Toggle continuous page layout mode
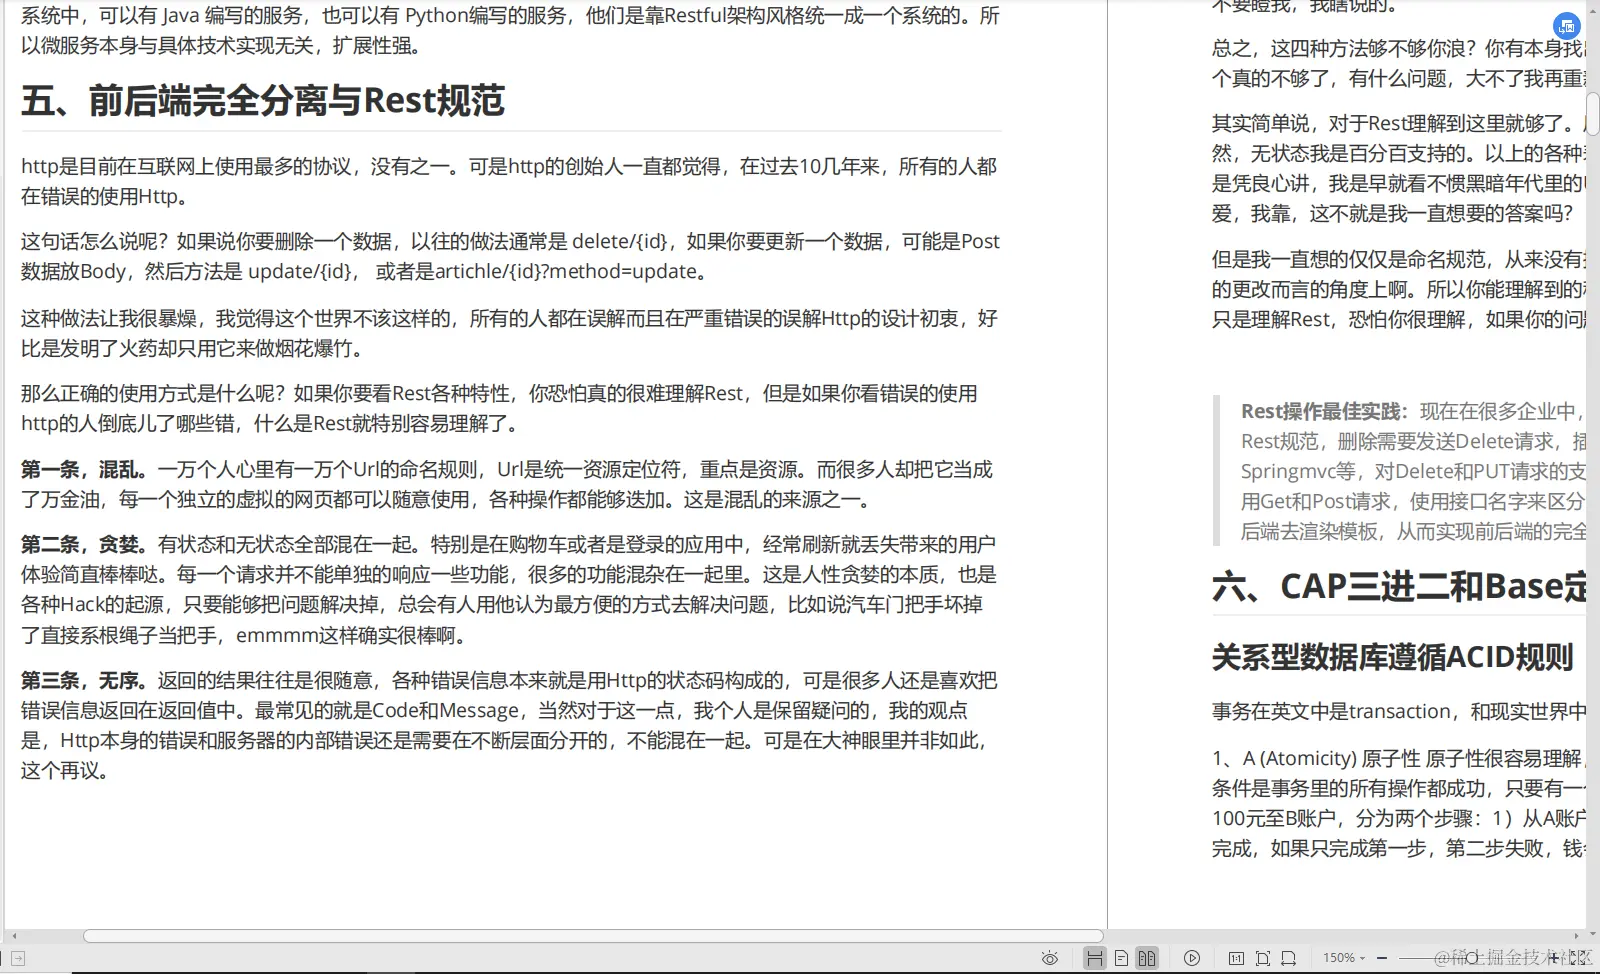Screen dimensions: 1600x974 [1096, 958]
